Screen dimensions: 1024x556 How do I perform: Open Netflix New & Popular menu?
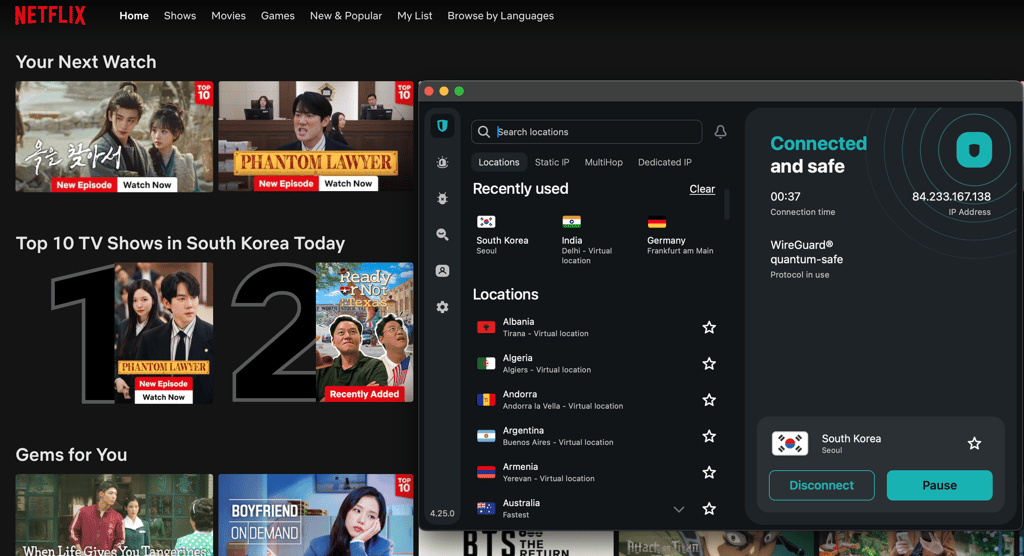click(x=345, y=16)
